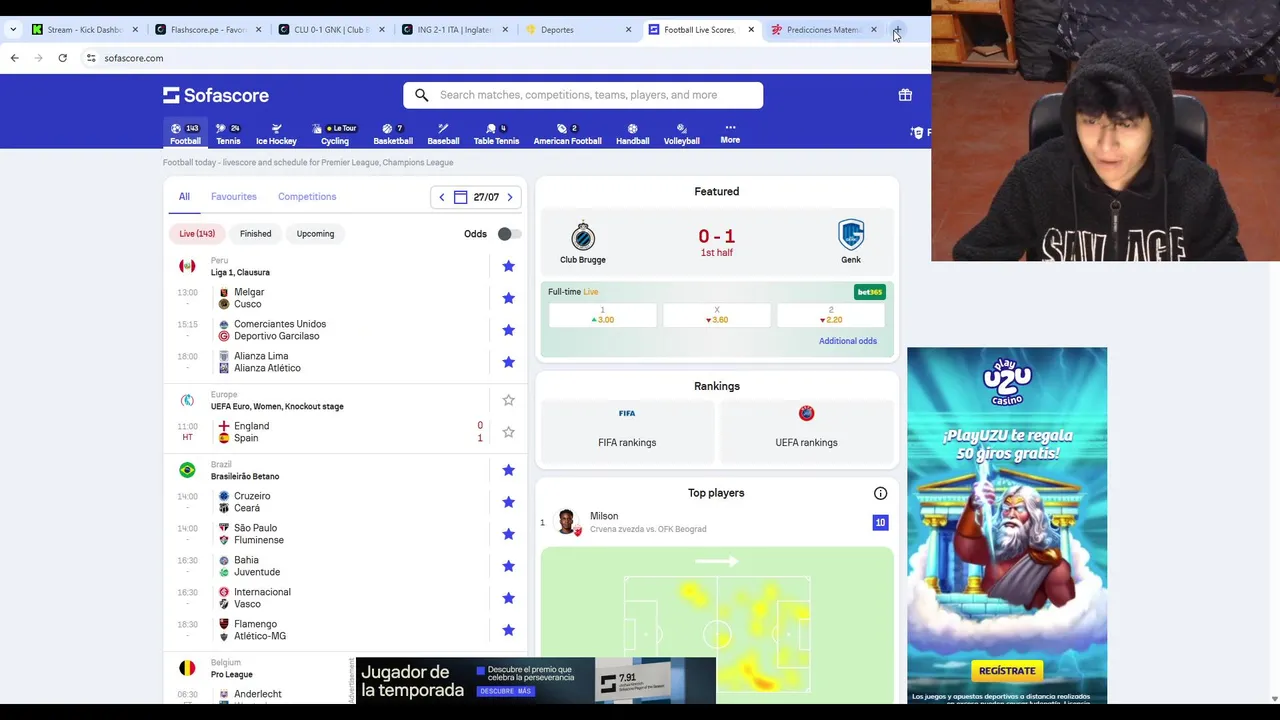Image resolution: width=1280 pixels, height=720 pixels.
Task: Open the Bahia vs Juventude match
Action: point(345,566)
